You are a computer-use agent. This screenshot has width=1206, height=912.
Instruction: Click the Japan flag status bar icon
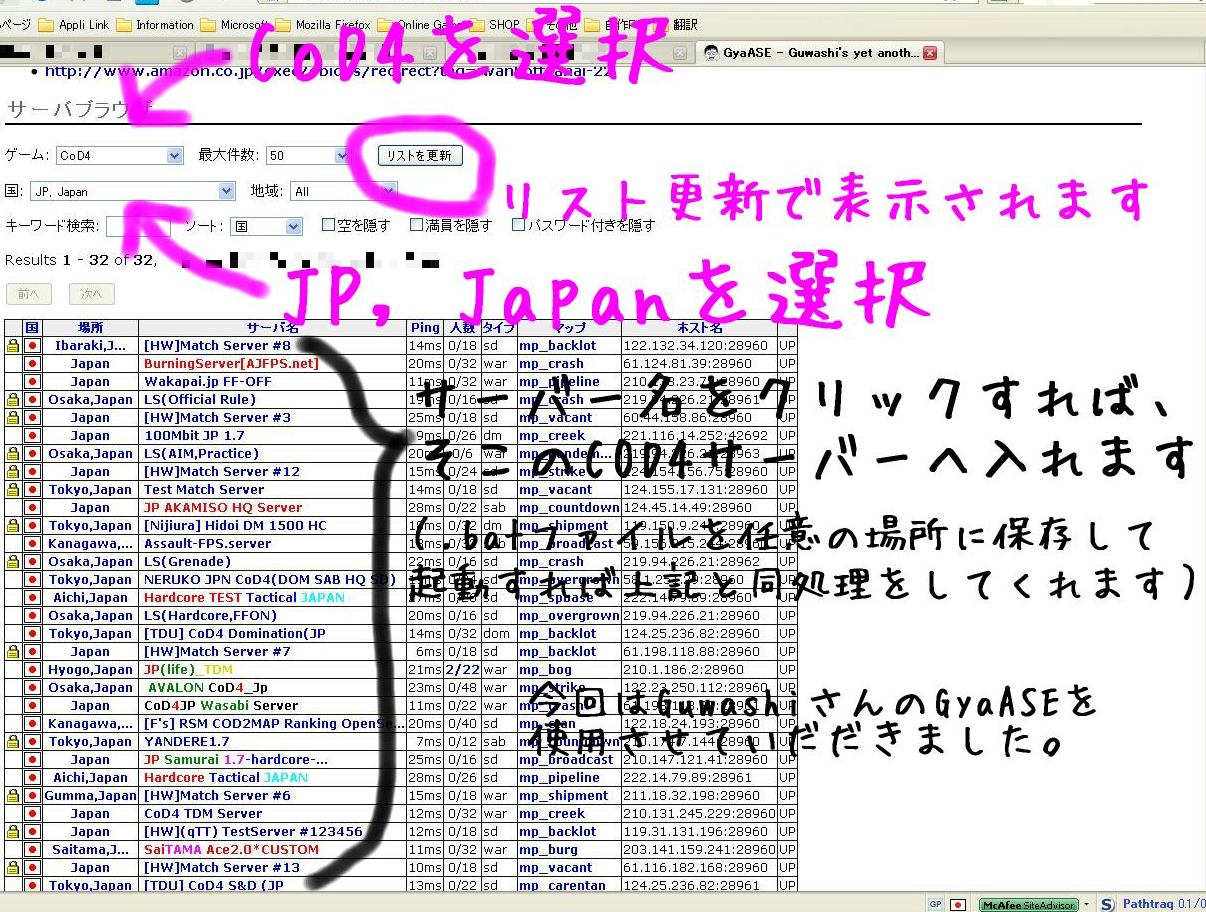(x=958, y=904)
